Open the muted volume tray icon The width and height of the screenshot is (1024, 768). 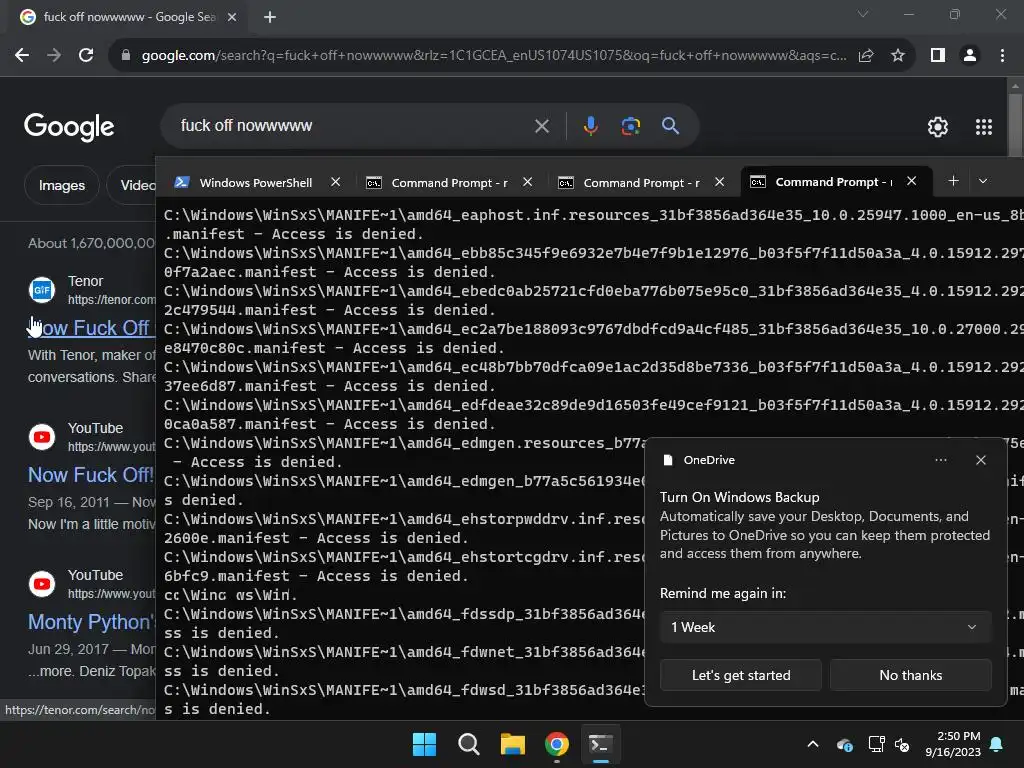click(903, 744)
